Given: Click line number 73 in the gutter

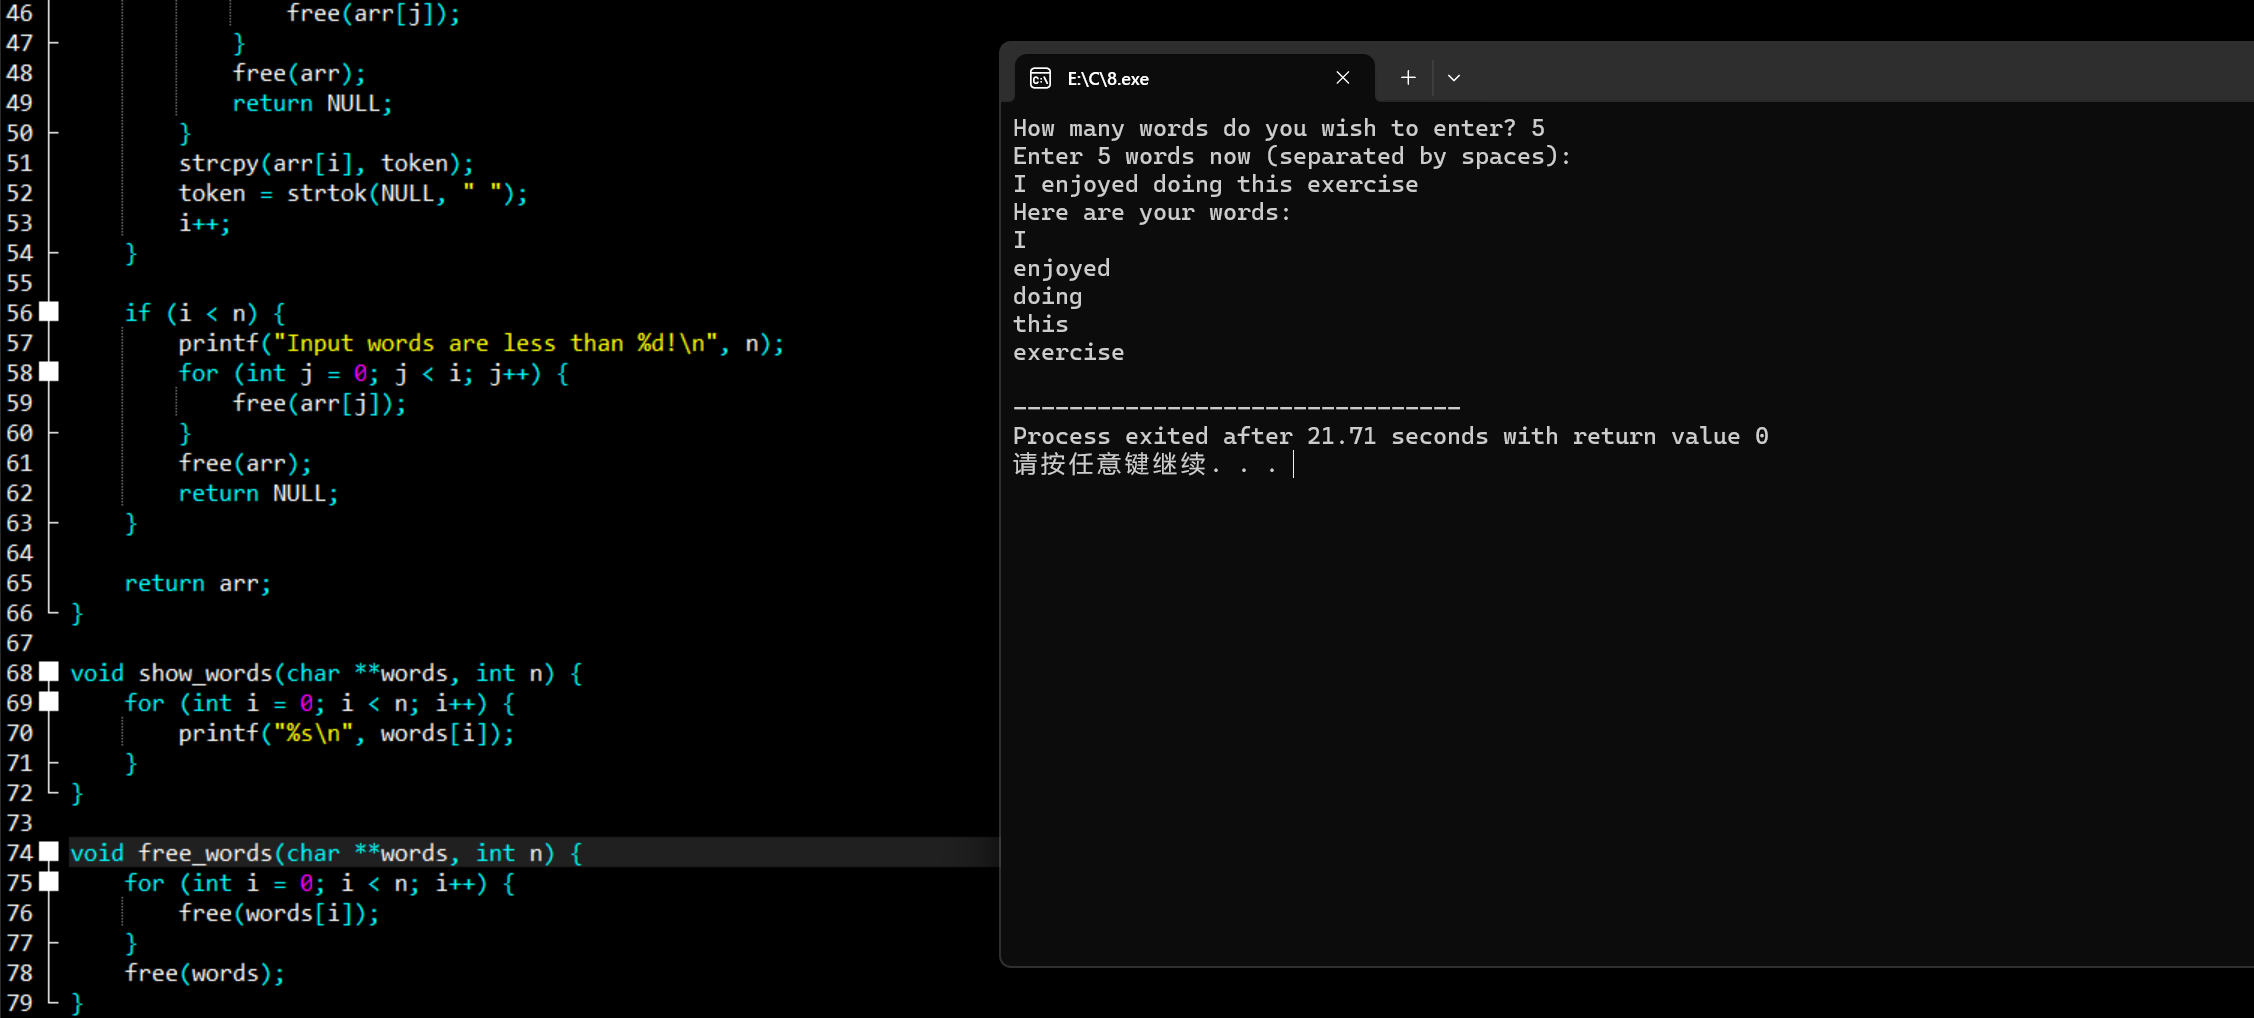Looking at the screenshot, I should click(19, 823).
